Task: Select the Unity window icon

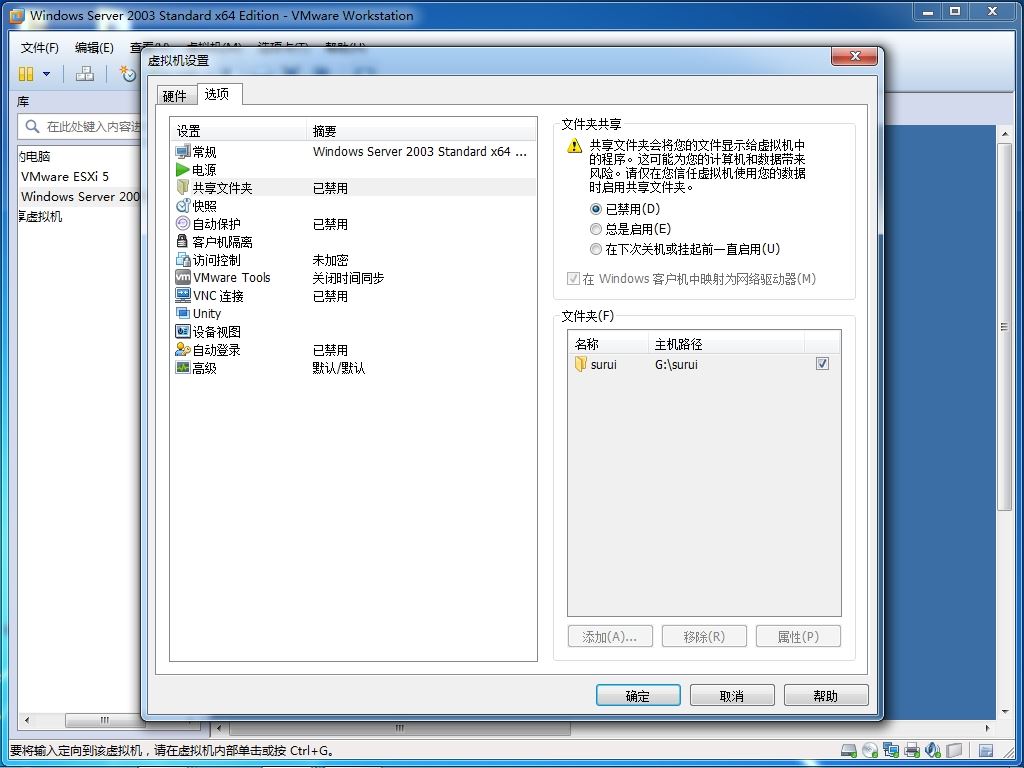Action: pyautogui.click(x=183, y=313)
